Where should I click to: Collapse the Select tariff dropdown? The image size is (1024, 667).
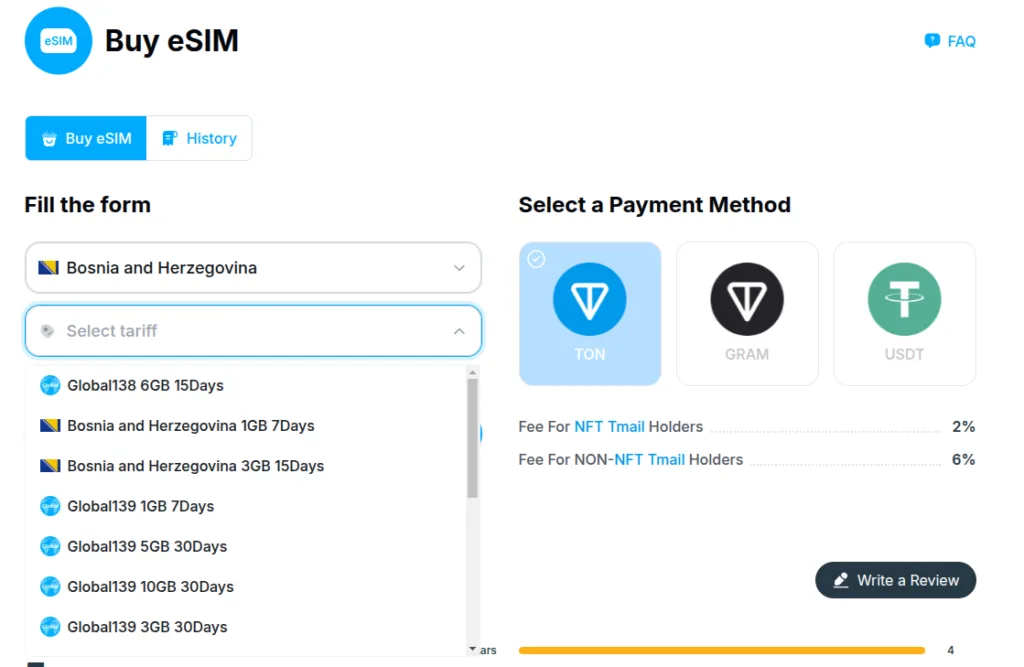(x=459, y=331)
